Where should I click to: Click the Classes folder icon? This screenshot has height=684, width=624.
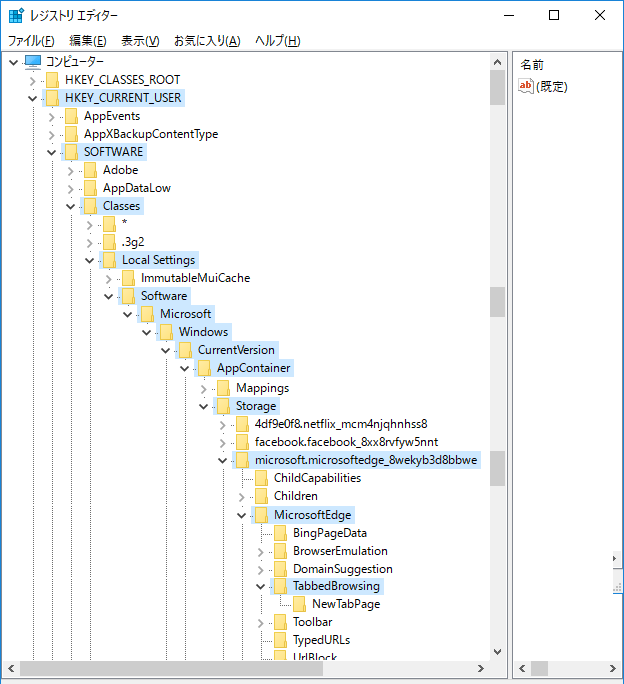tap(90, 206)
